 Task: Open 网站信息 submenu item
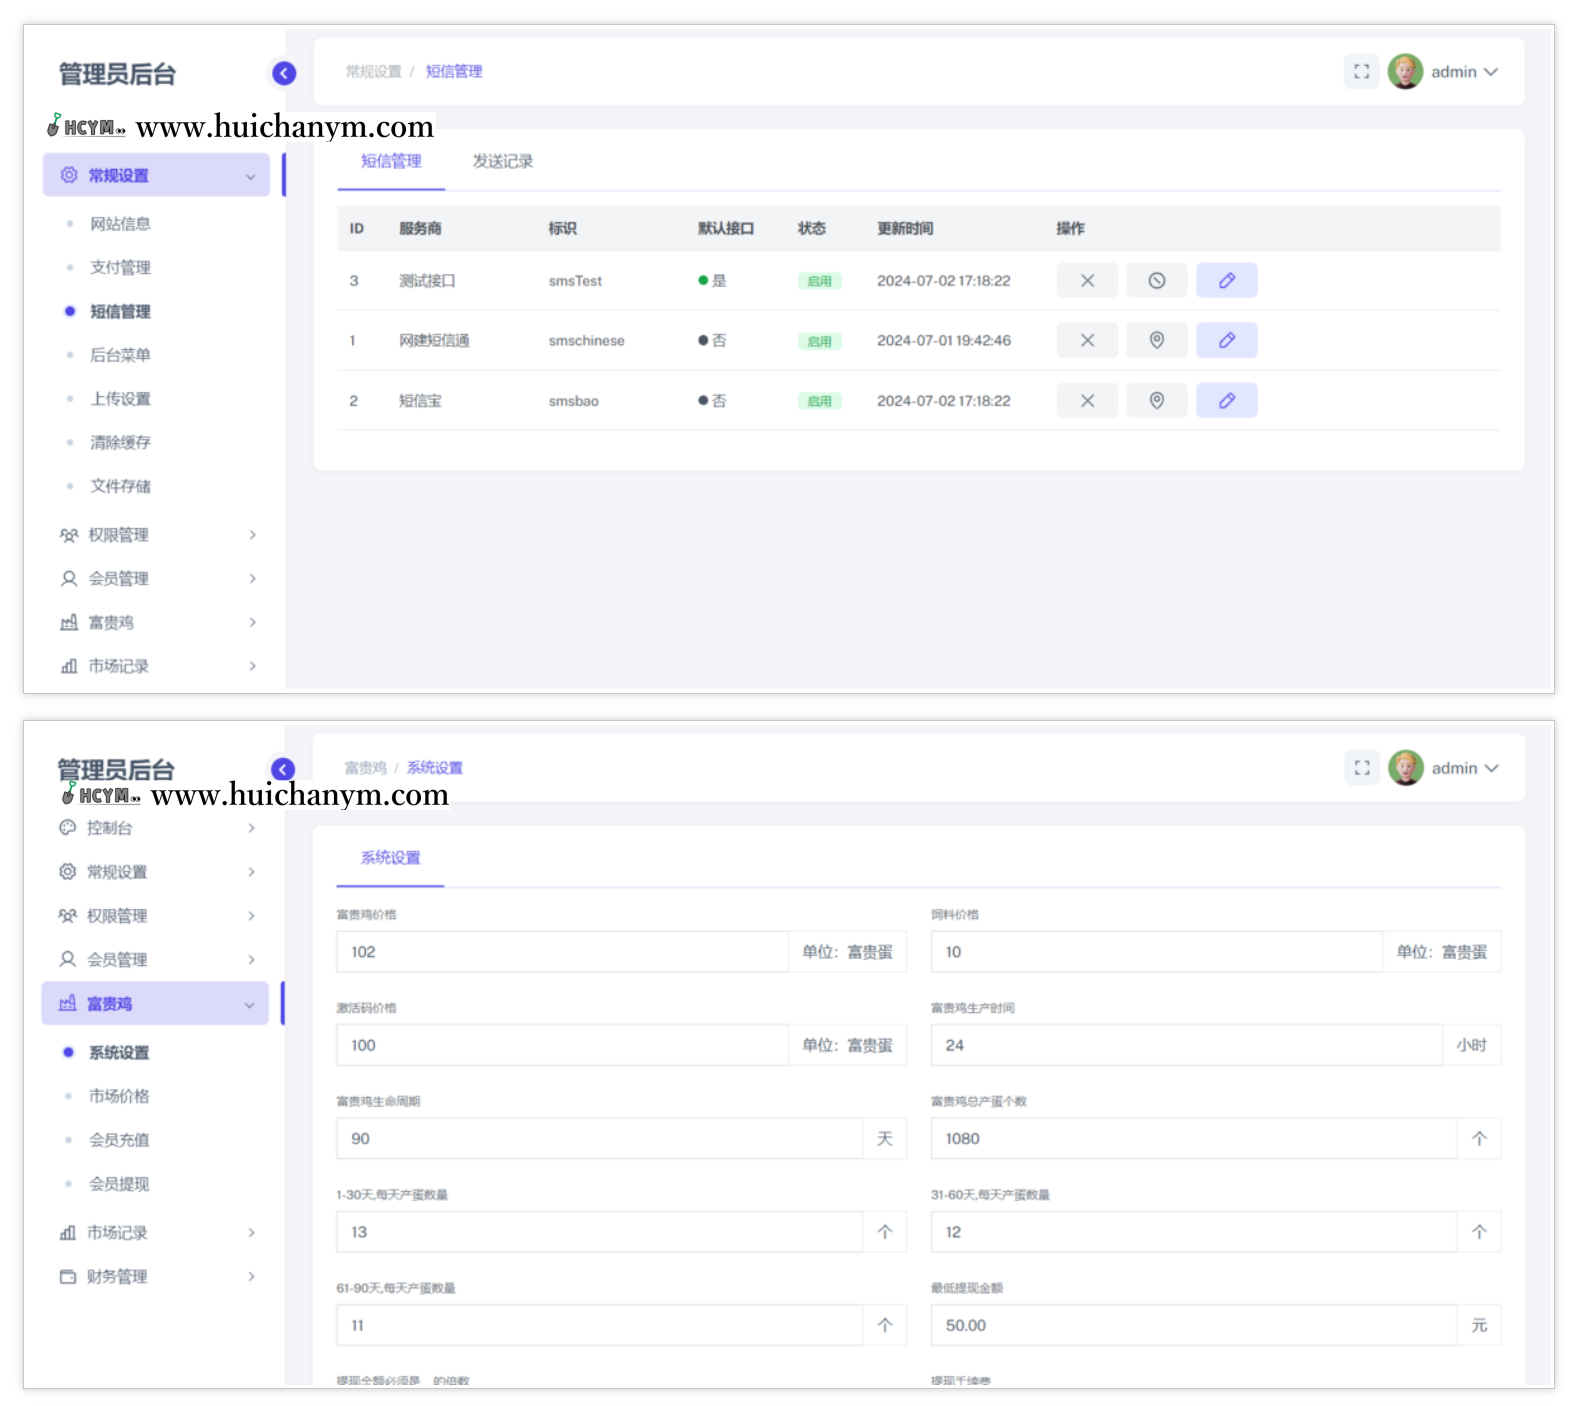[120, 224]
